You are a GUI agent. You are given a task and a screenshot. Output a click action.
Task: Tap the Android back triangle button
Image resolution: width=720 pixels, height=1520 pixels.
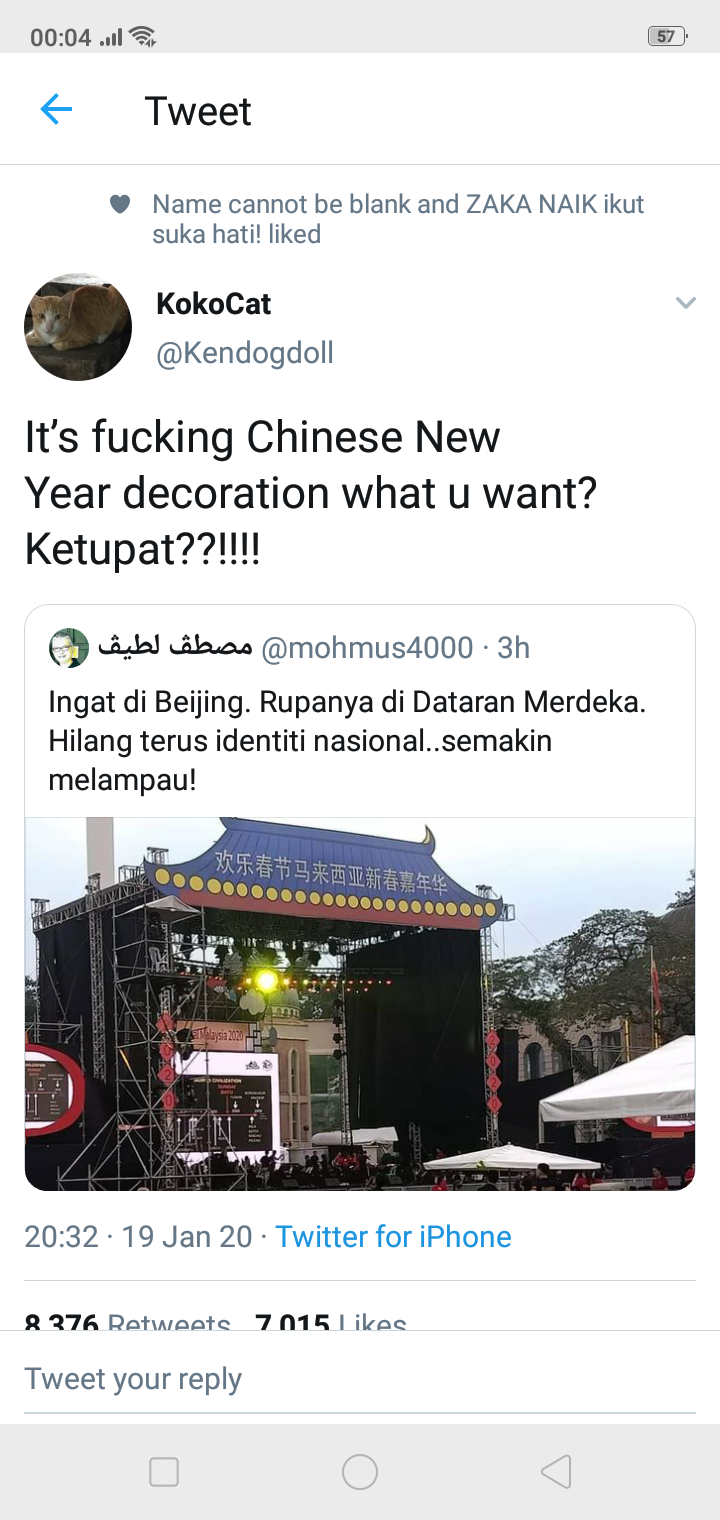[x=556, y=1472]
